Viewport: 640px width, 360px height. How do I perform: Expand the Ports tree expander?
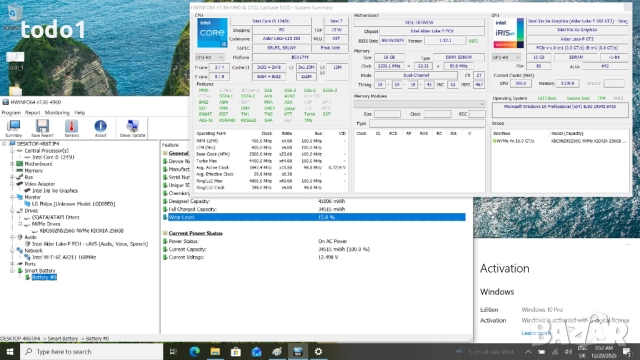click(x=12, y=264)
